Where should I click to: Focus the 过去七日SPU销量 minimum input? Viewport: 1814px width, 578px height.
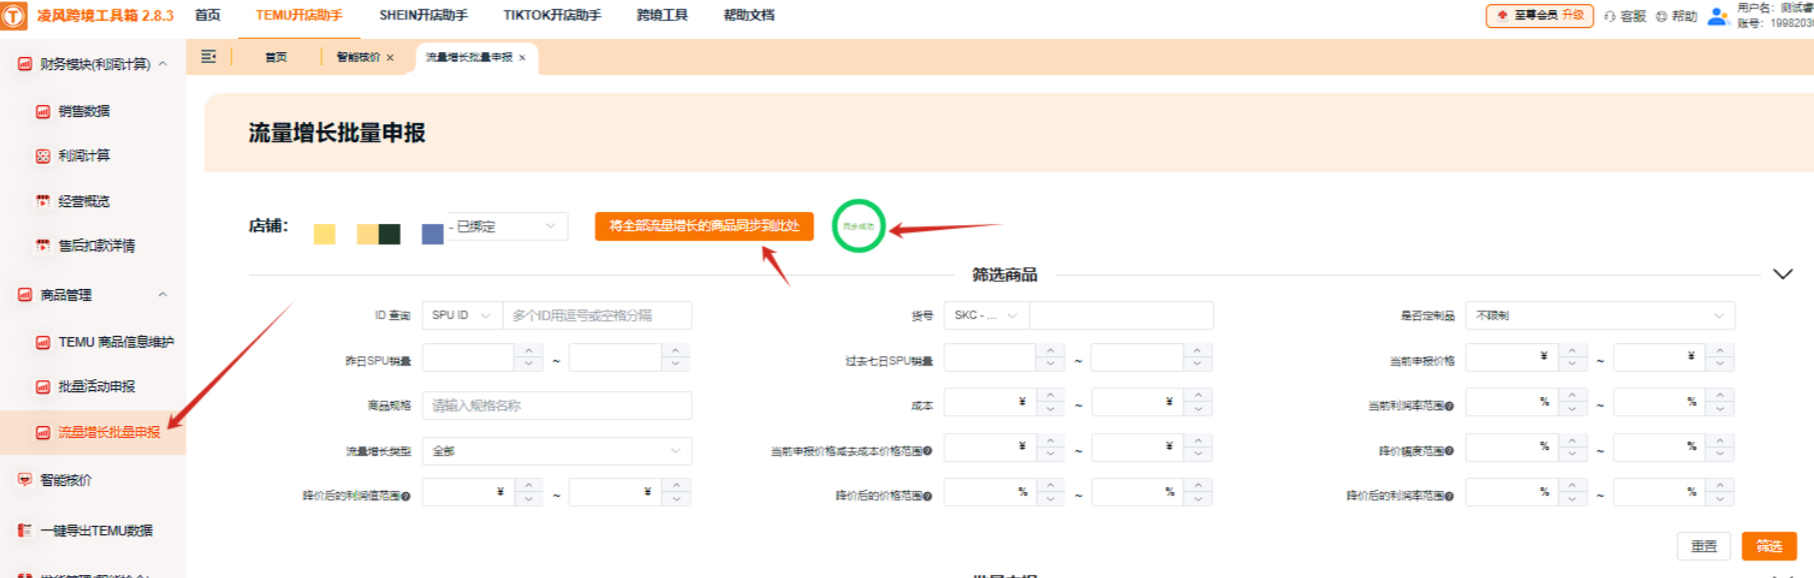[x=990, y=358]
